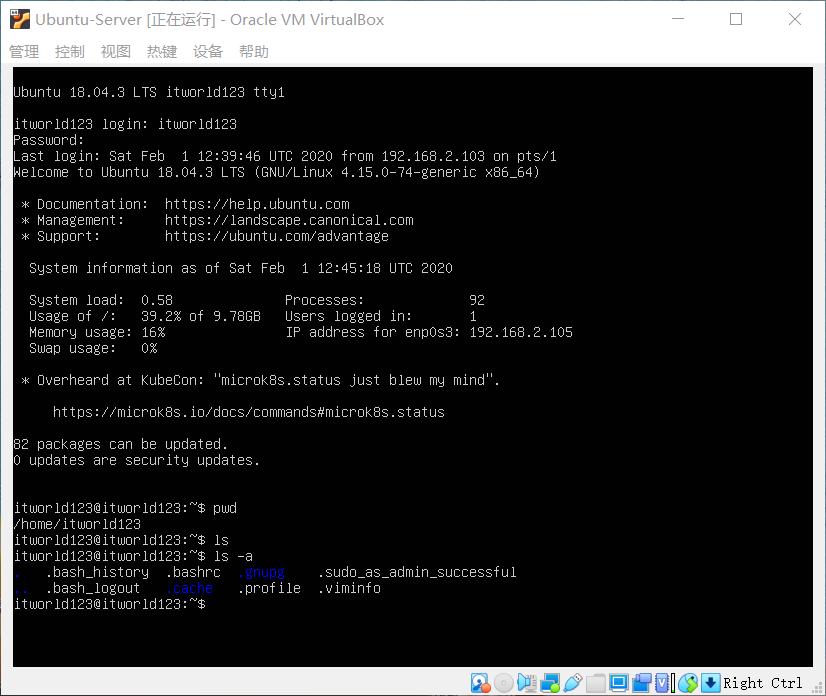Open the 设备 menu
The image size is (826, 696).
tap(207, 51)
